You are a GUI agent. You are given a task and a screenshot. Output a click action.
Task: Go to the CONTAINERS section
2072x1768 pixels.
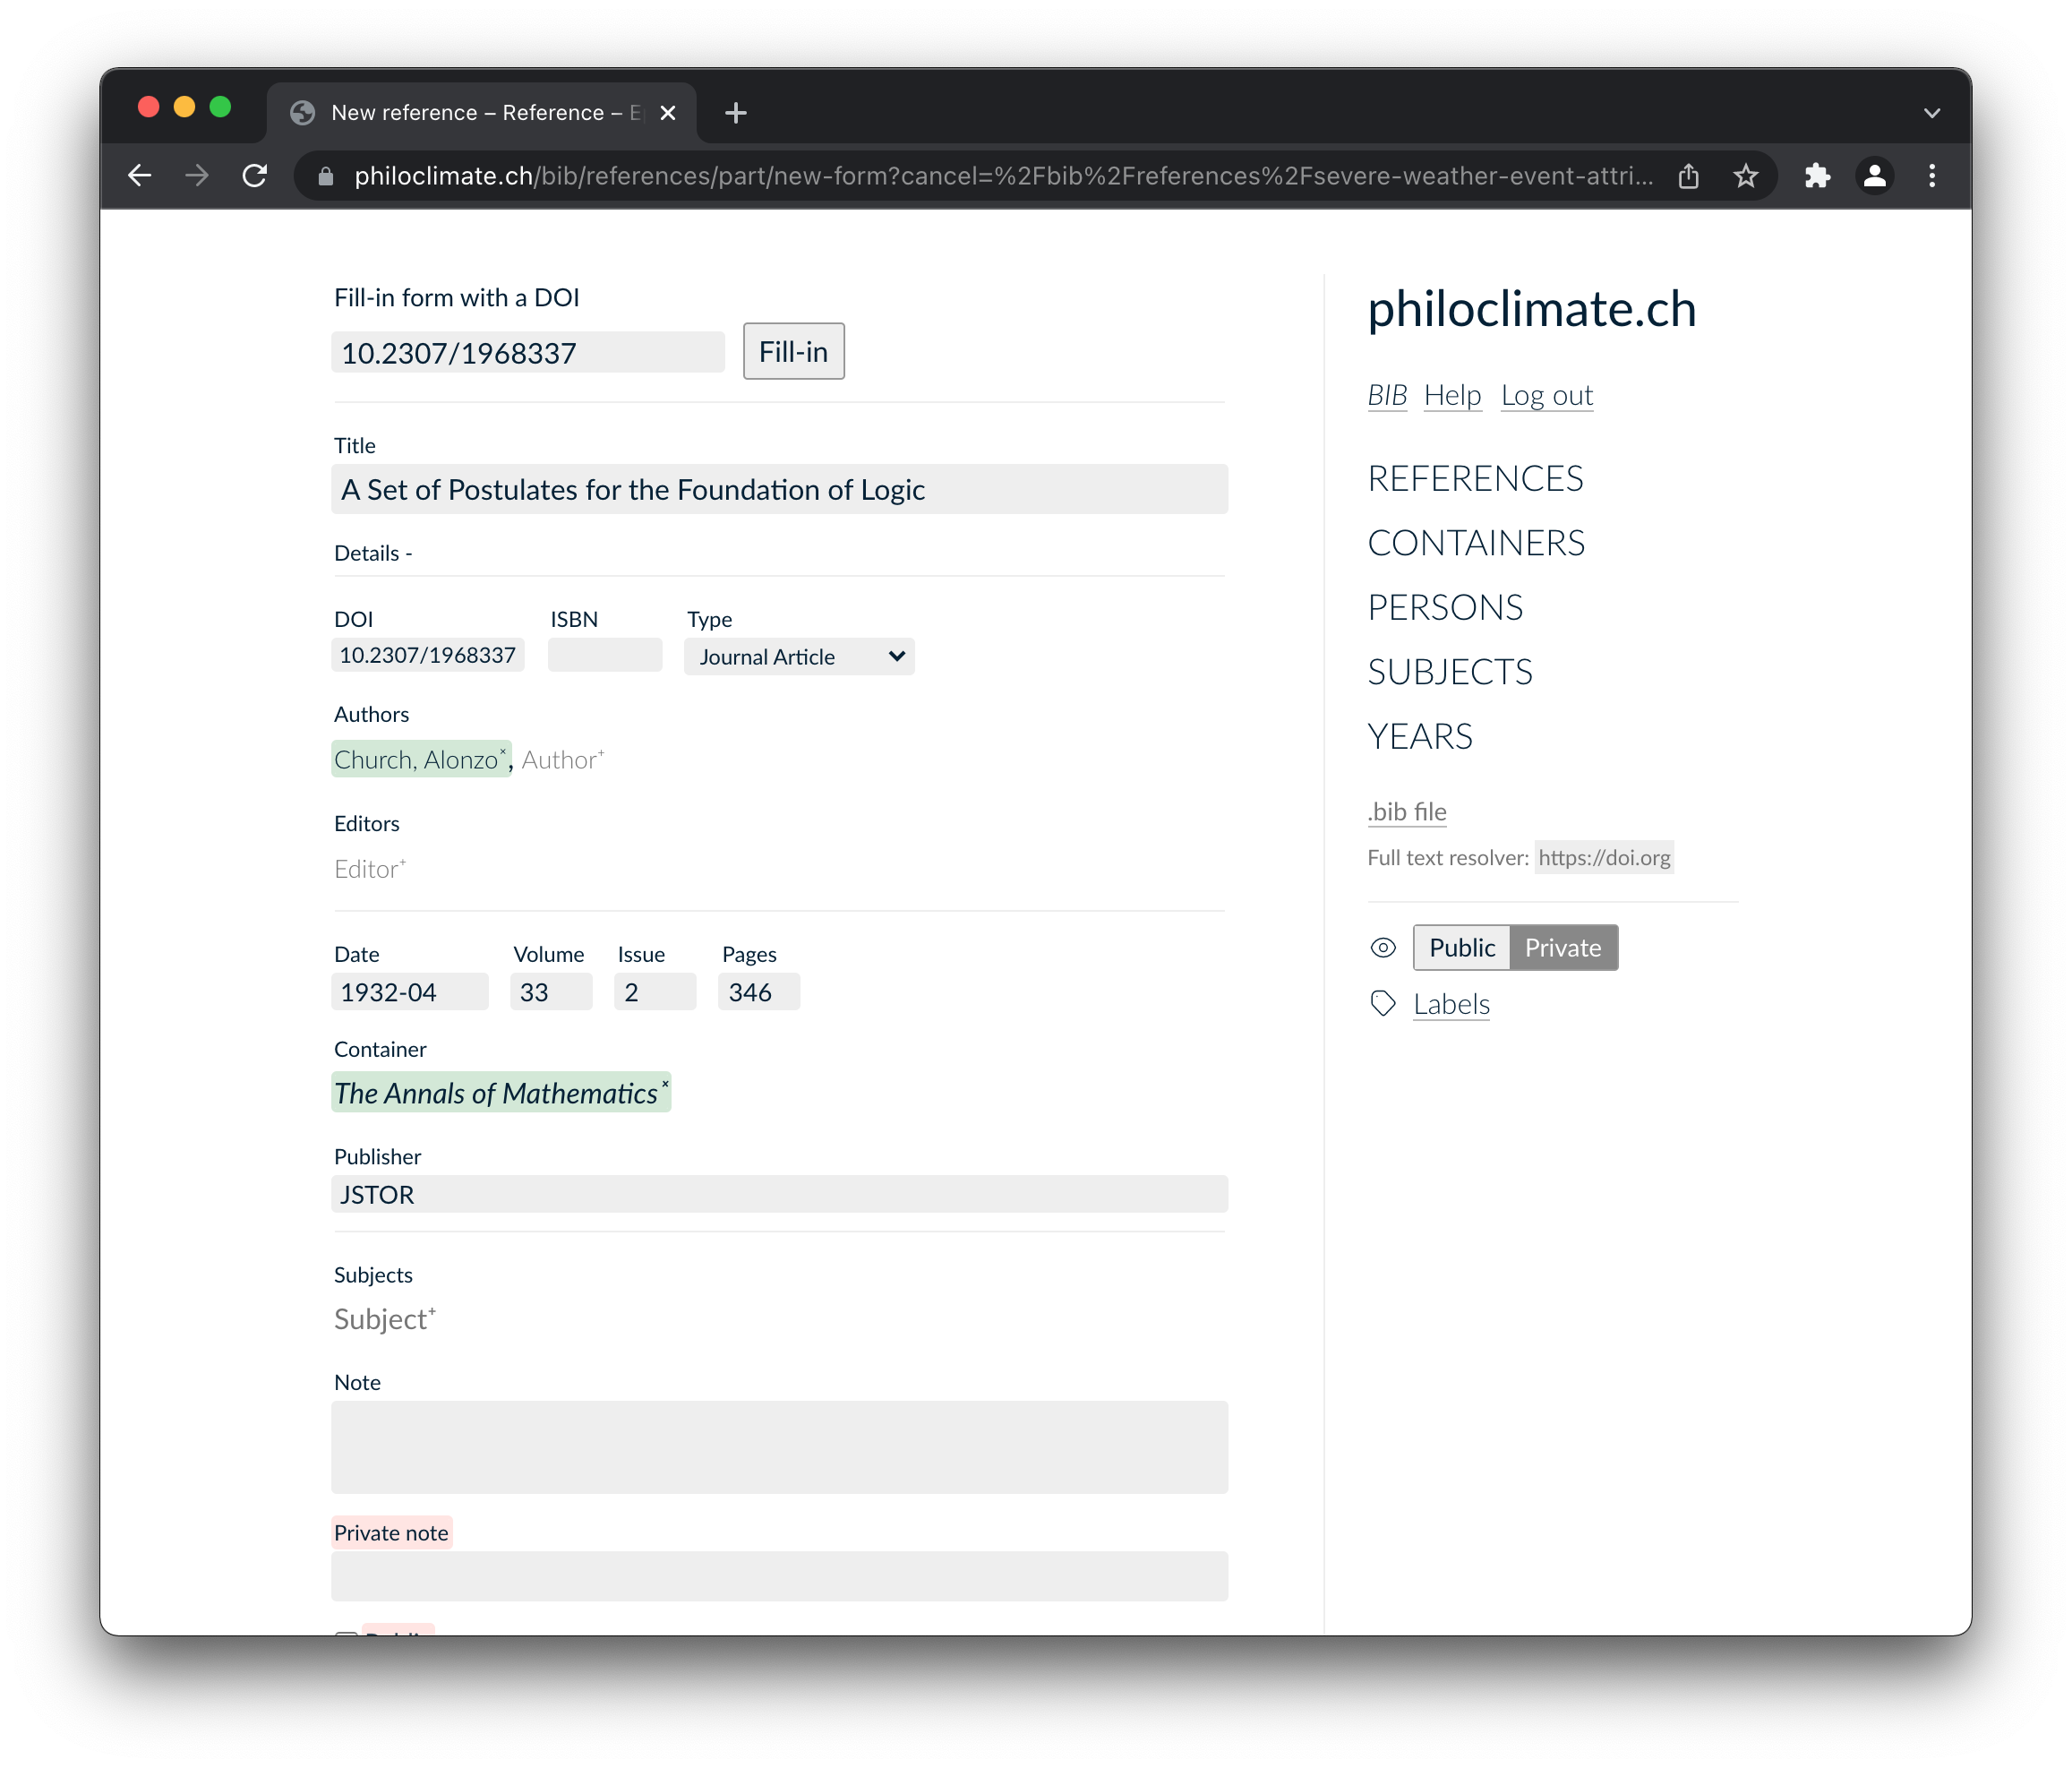[x=1476, y=543]
